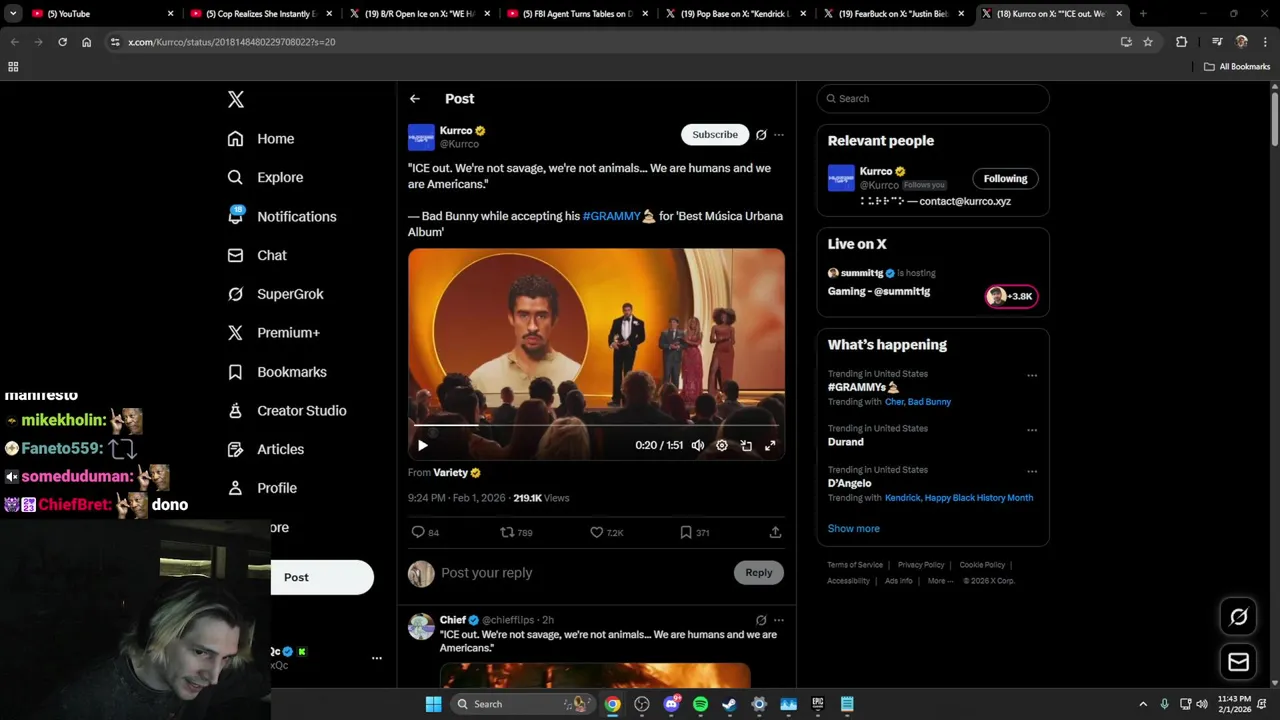1280x720 pixels.
Task: Open floating Grok button
Action: pos(1238,617)
